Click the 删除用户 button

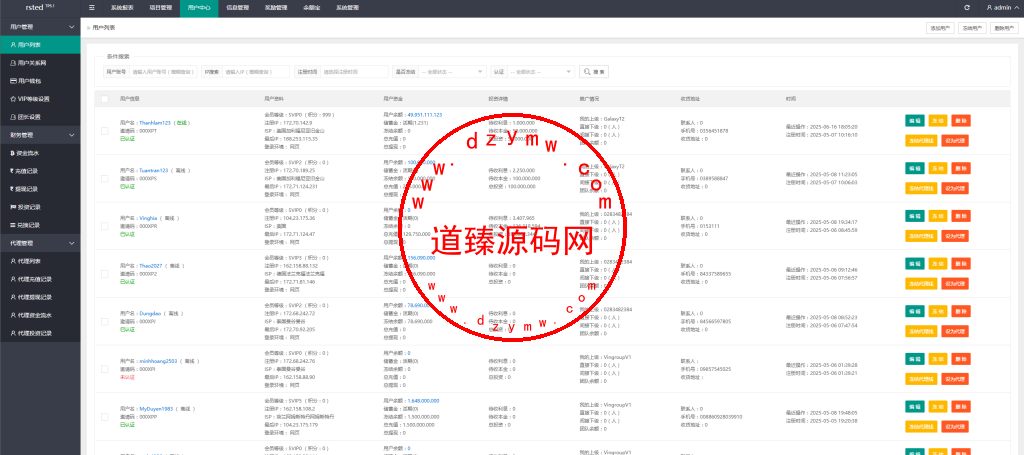click(x=1004, y=27)
